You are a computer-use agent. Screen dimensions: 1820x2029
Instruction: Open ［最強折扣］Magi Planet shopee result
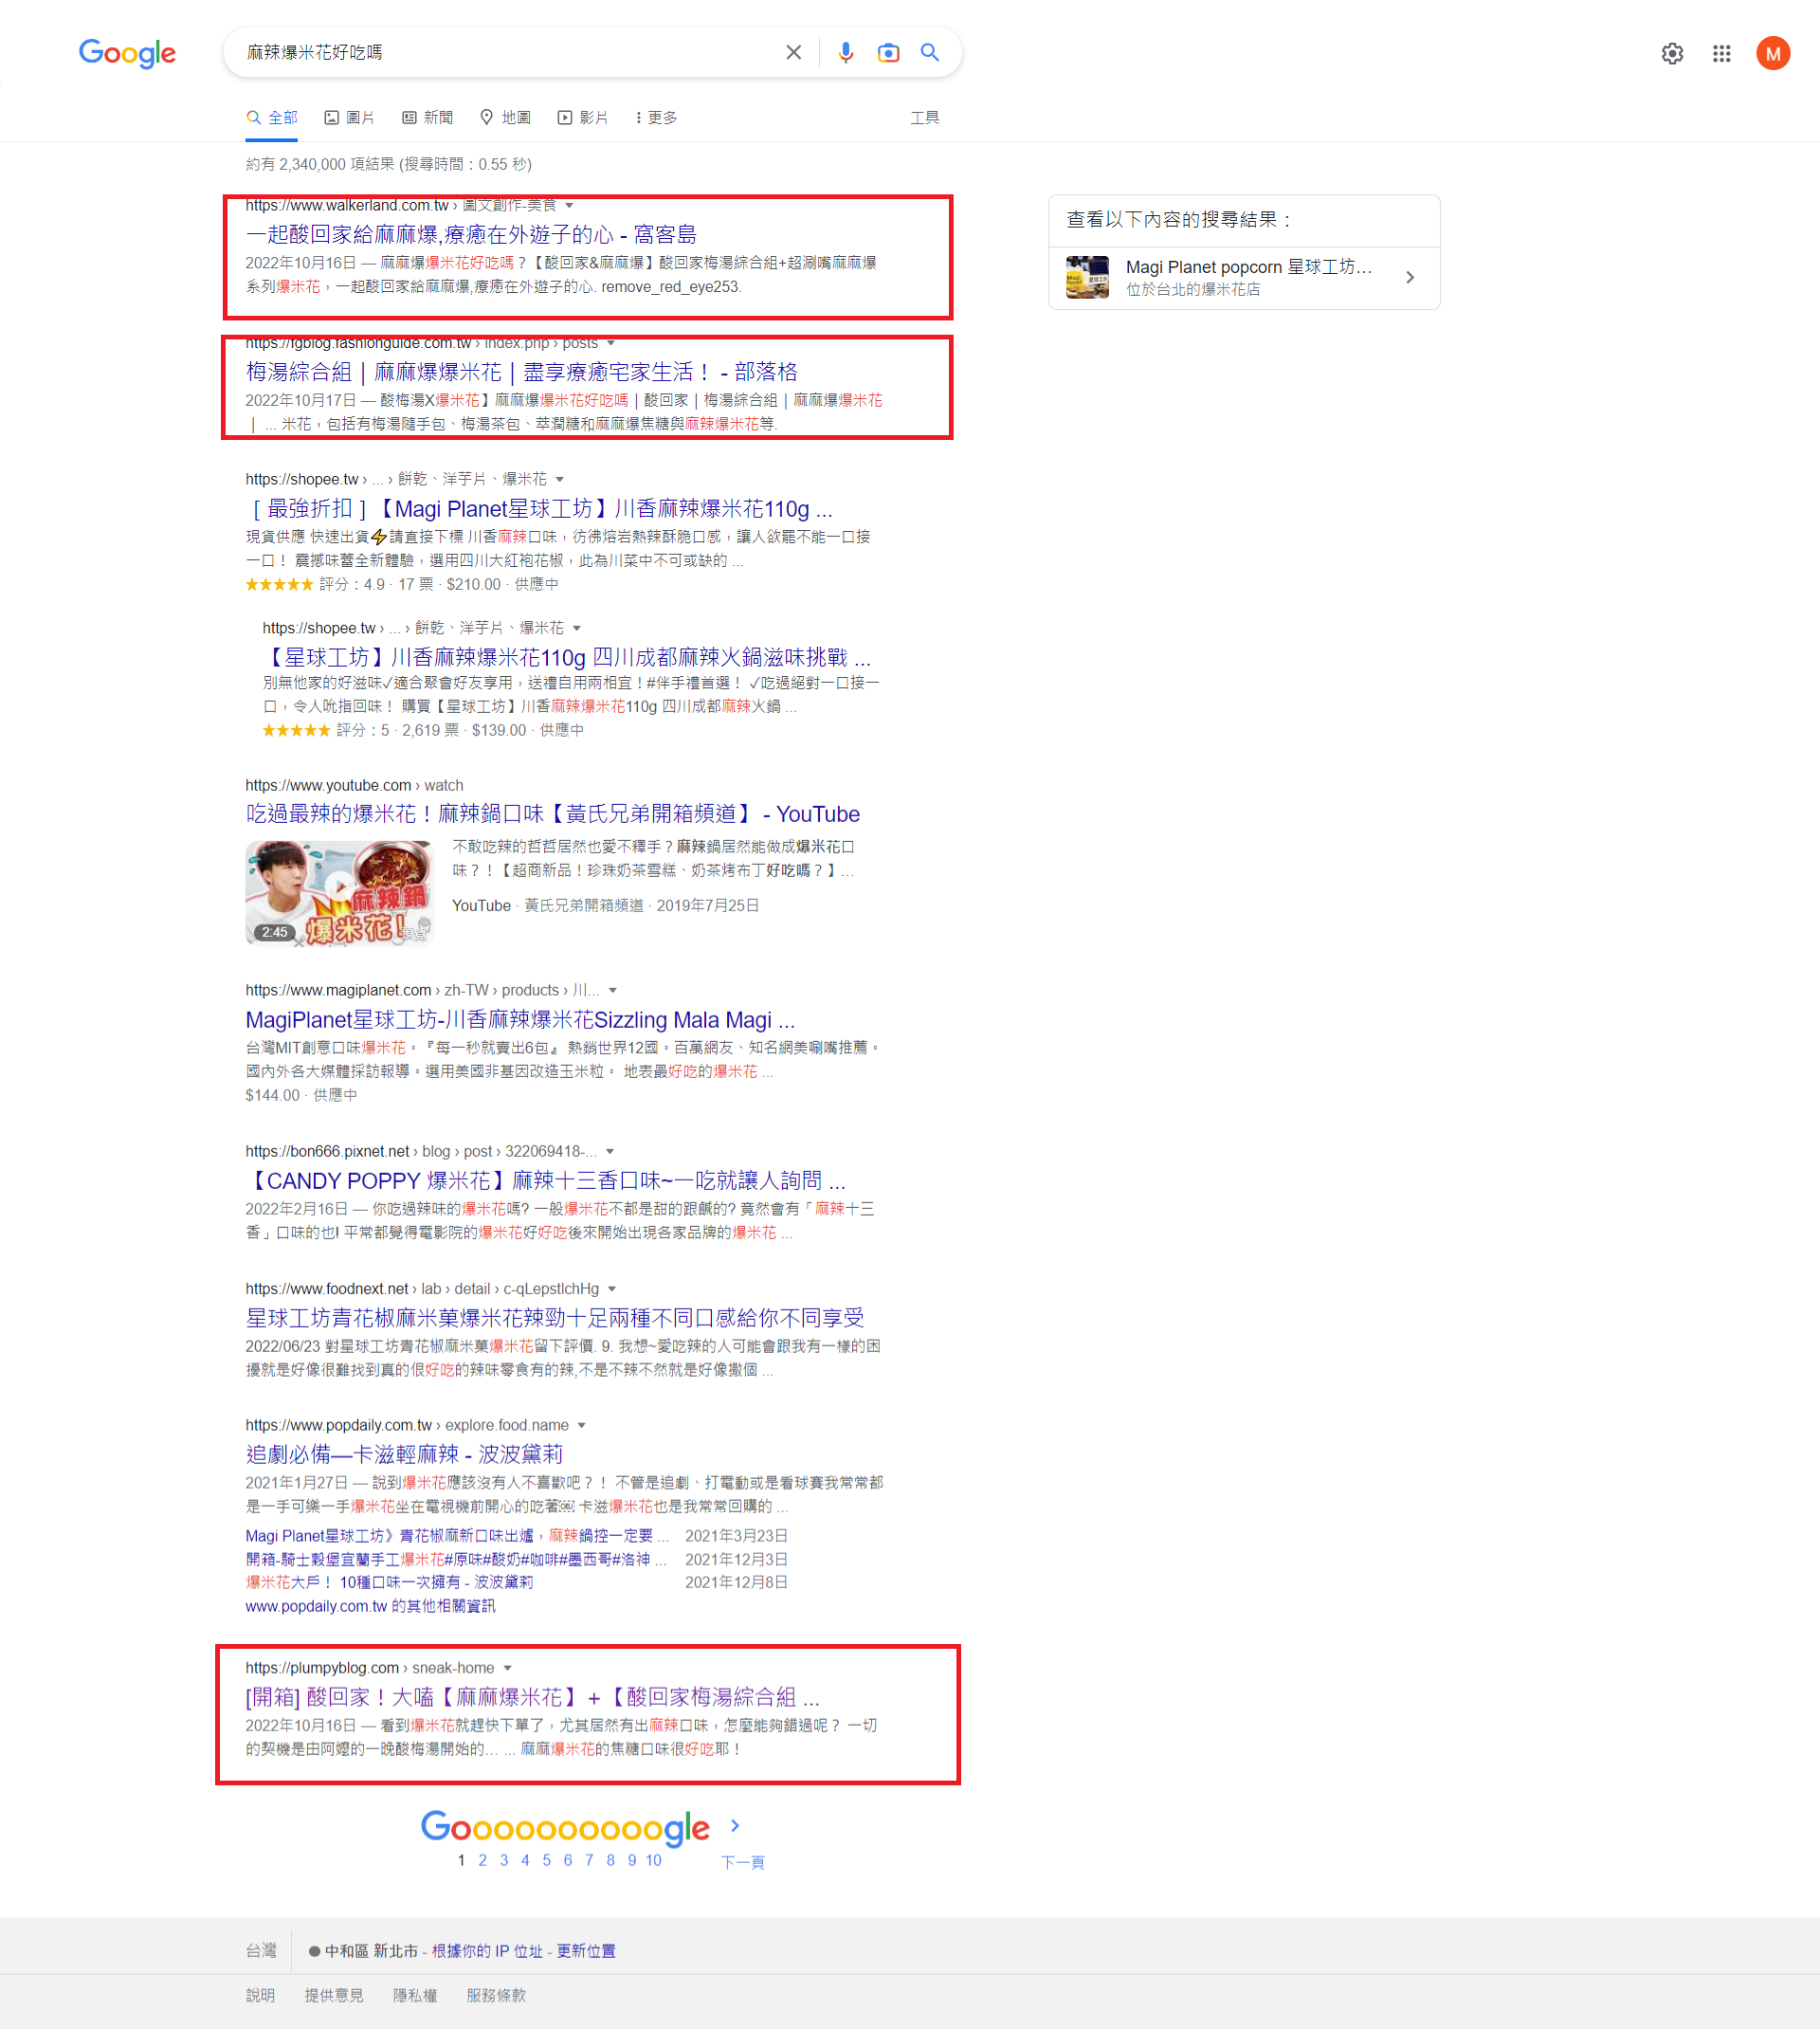(x=539, y=509)
